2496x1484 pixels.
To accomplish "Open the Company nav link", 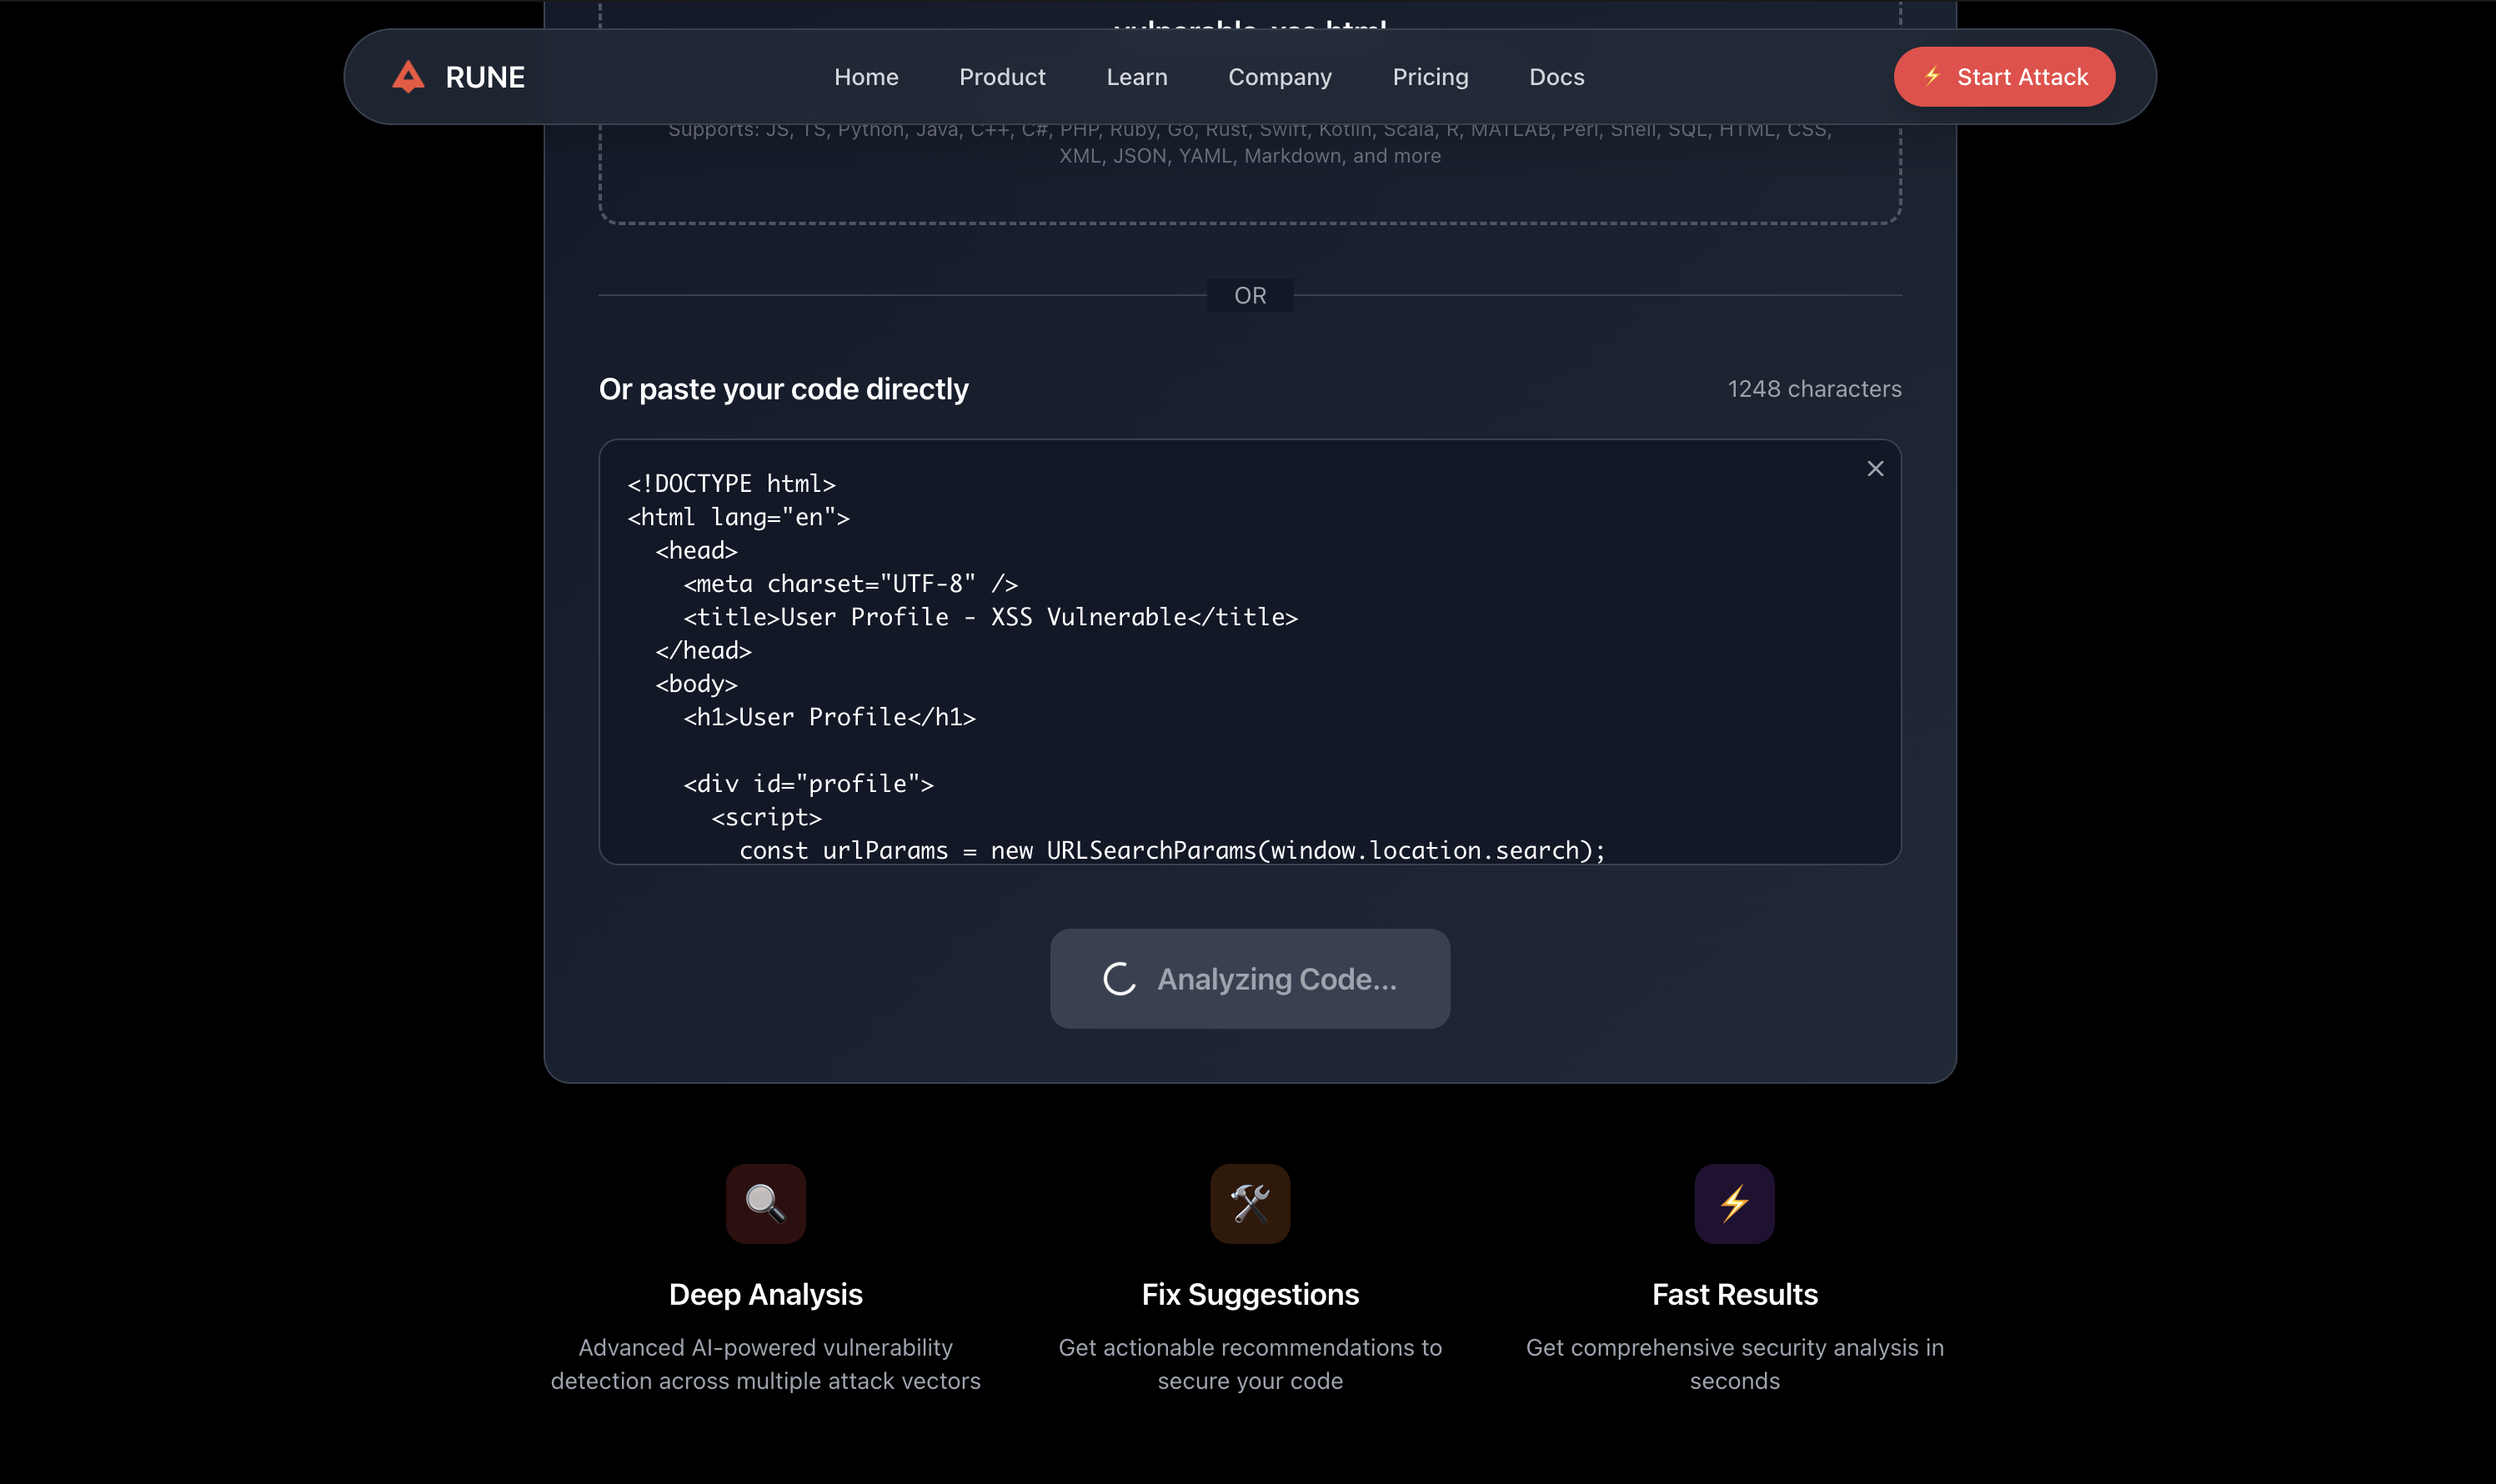I will [x=1280, y=77].
